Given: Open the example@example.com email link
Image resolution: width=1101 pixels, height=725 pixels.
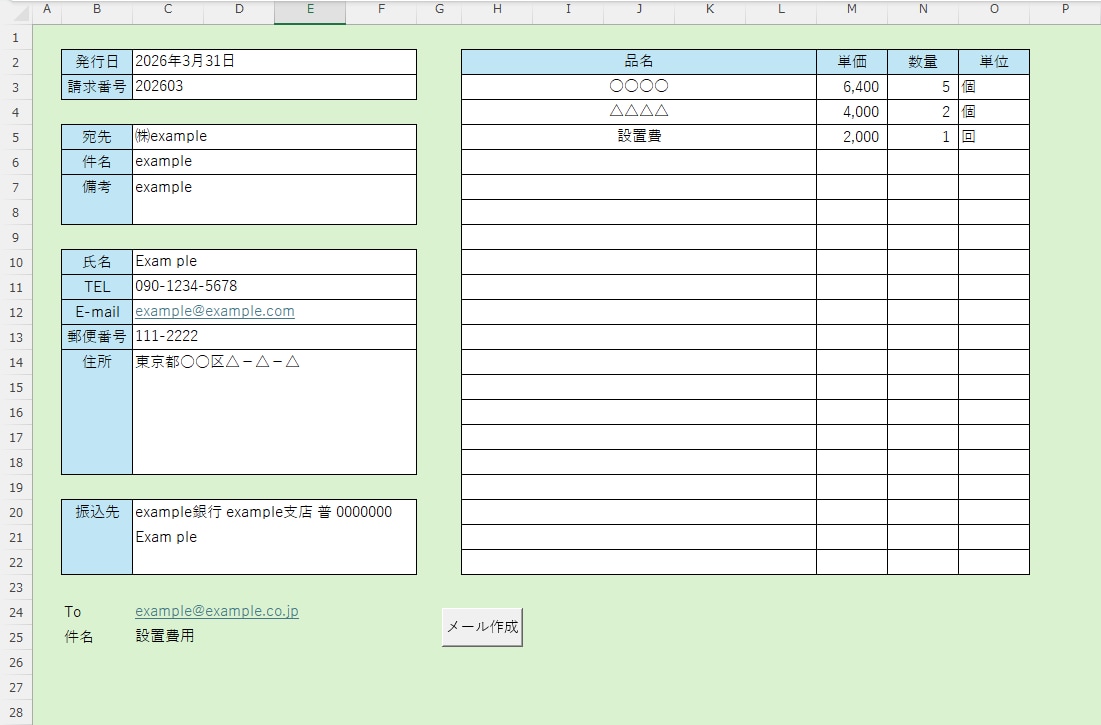Looking at the screenshot, I should coord(215,311).
